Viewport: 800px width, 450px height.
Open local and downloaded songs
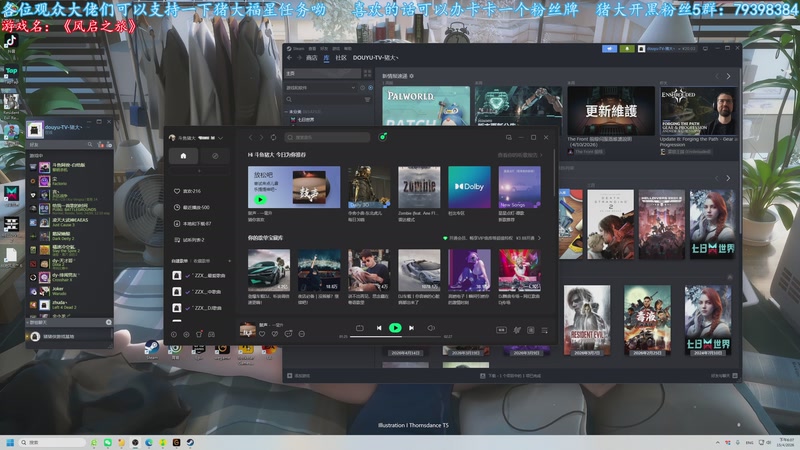pyautogui.click(x=192, y=224)
